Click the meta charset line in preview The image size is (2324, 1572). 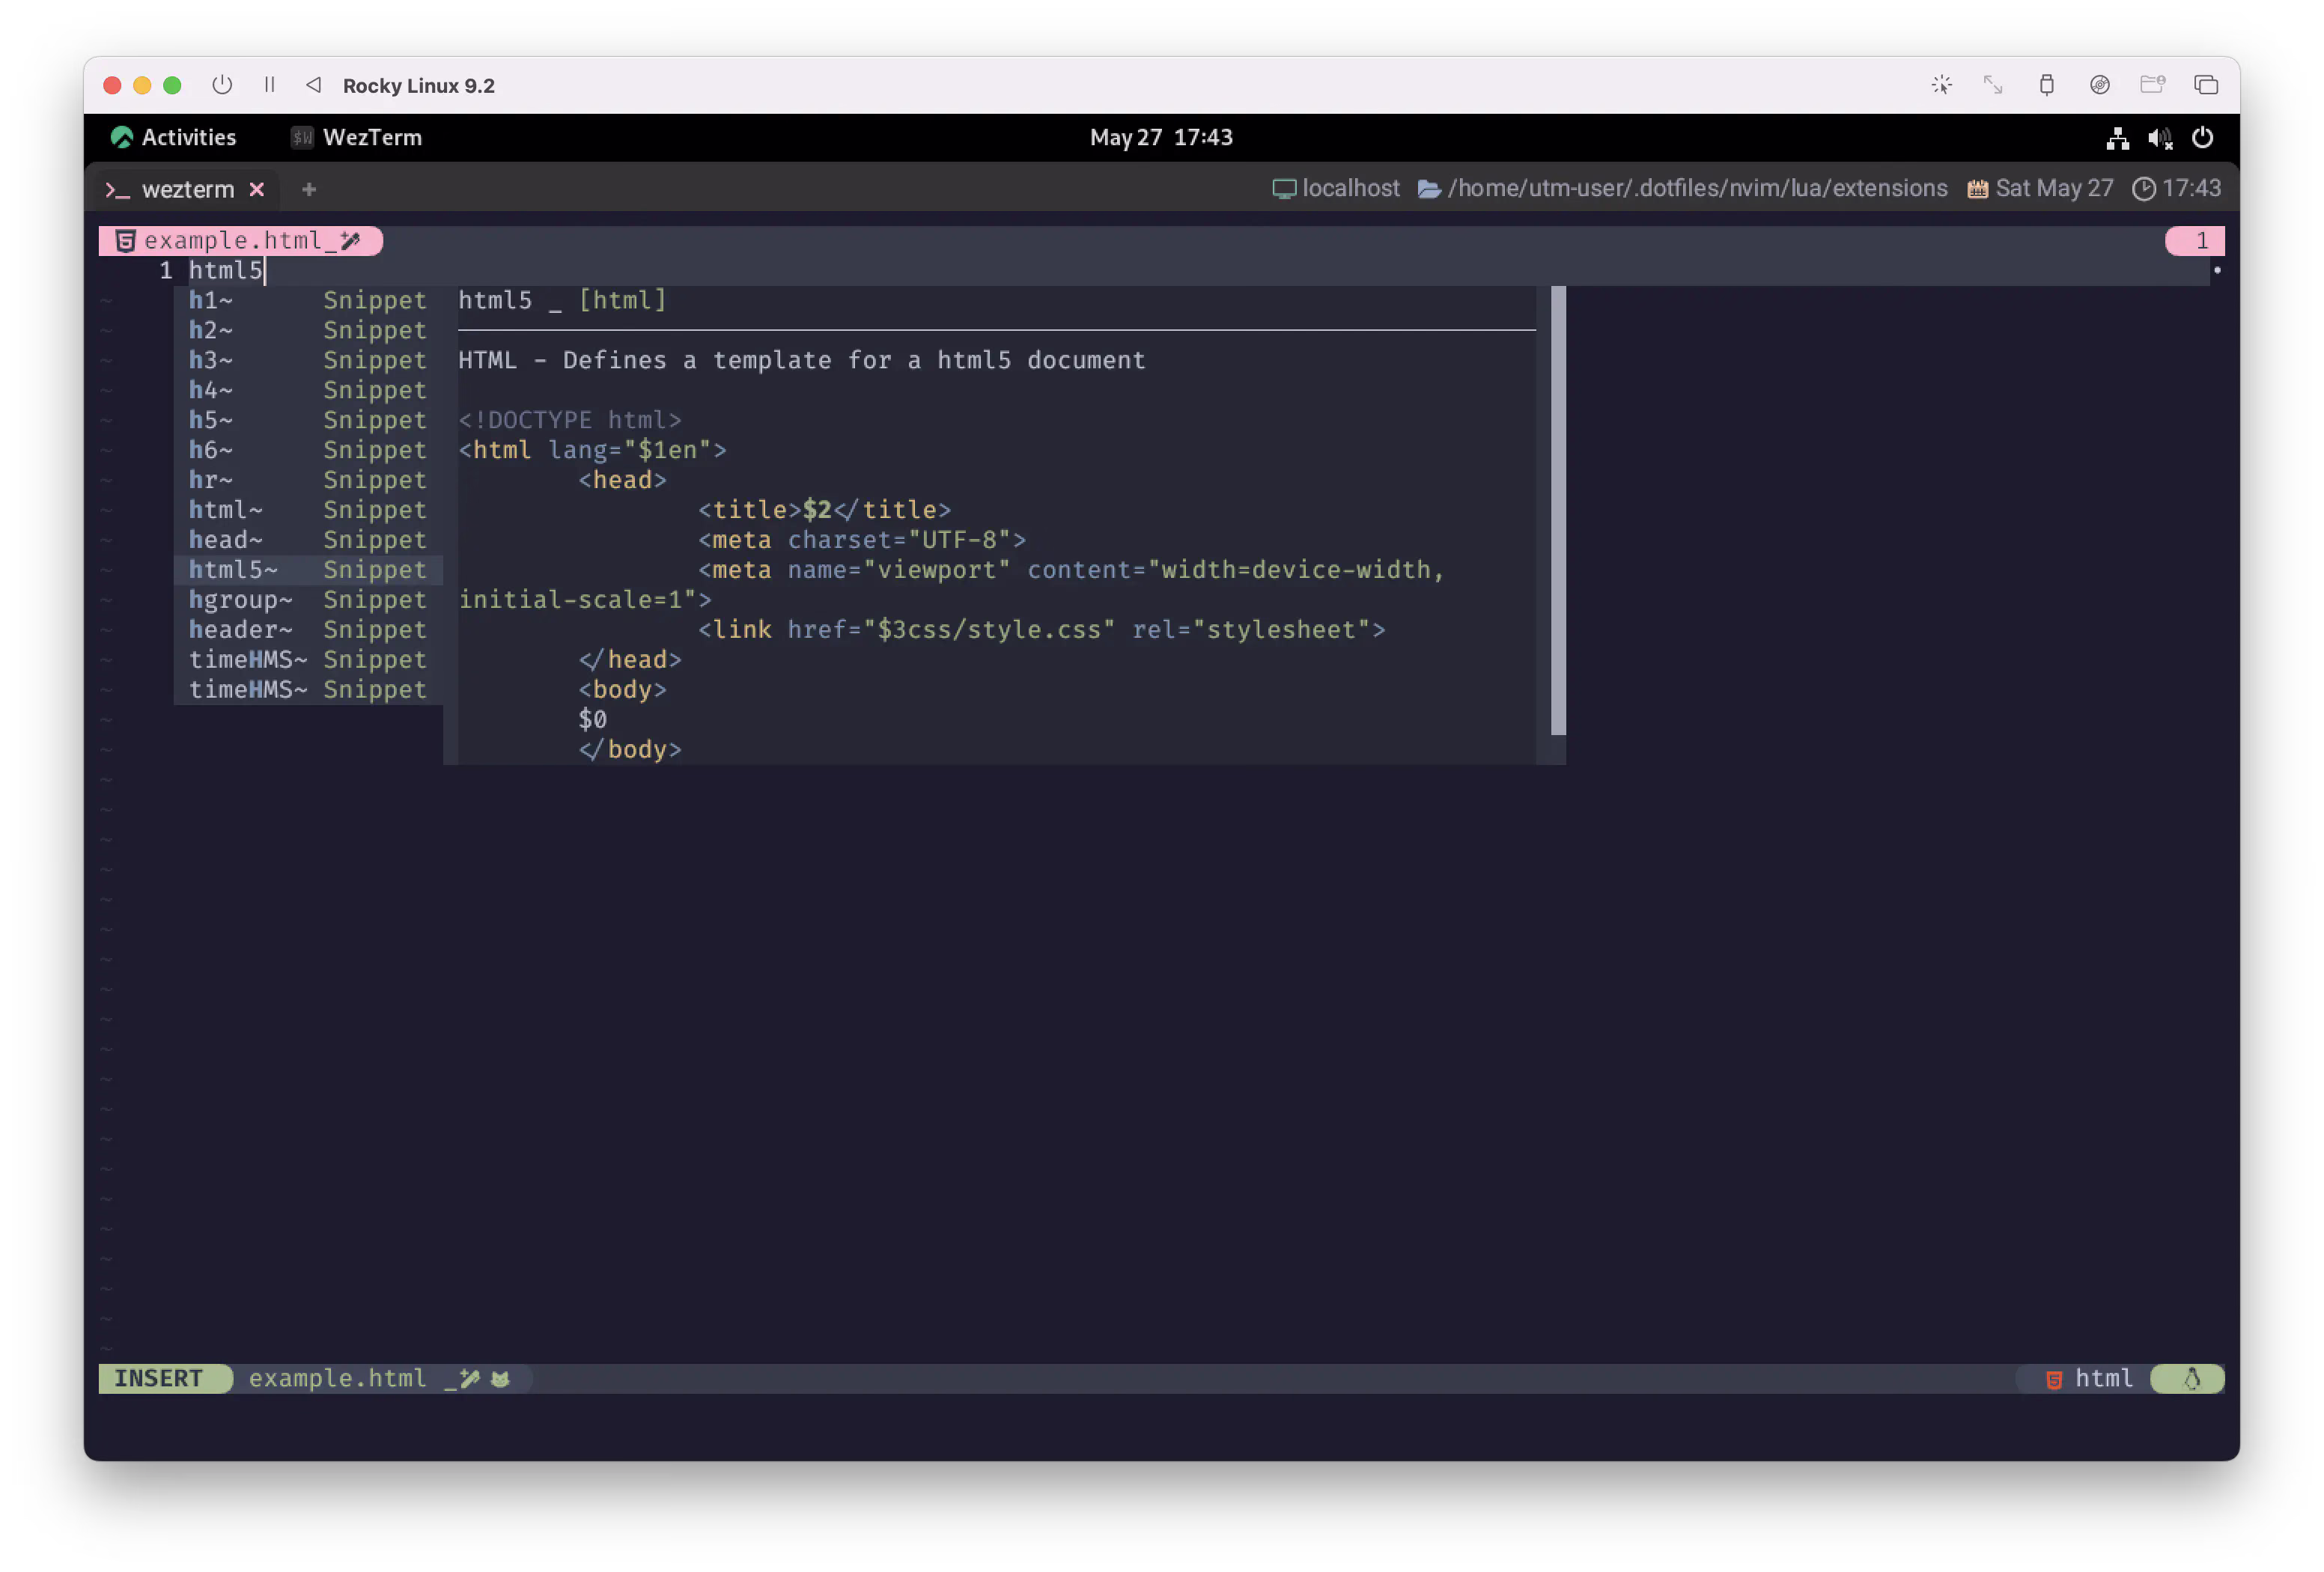tap(862, 540)
